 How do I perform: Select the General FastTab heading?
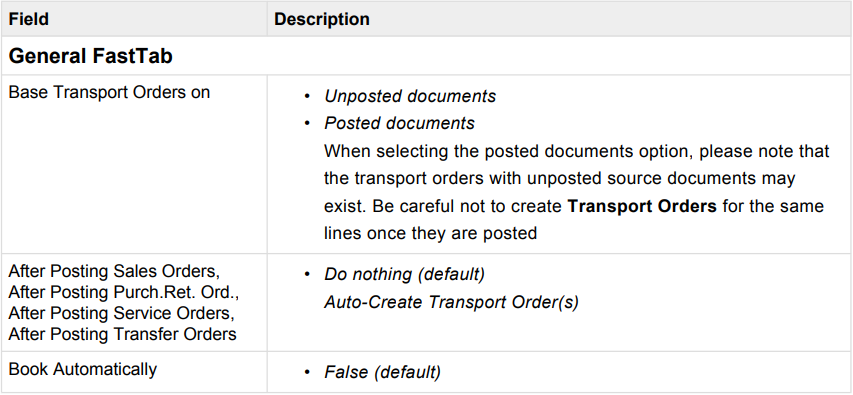click(90, 56)
